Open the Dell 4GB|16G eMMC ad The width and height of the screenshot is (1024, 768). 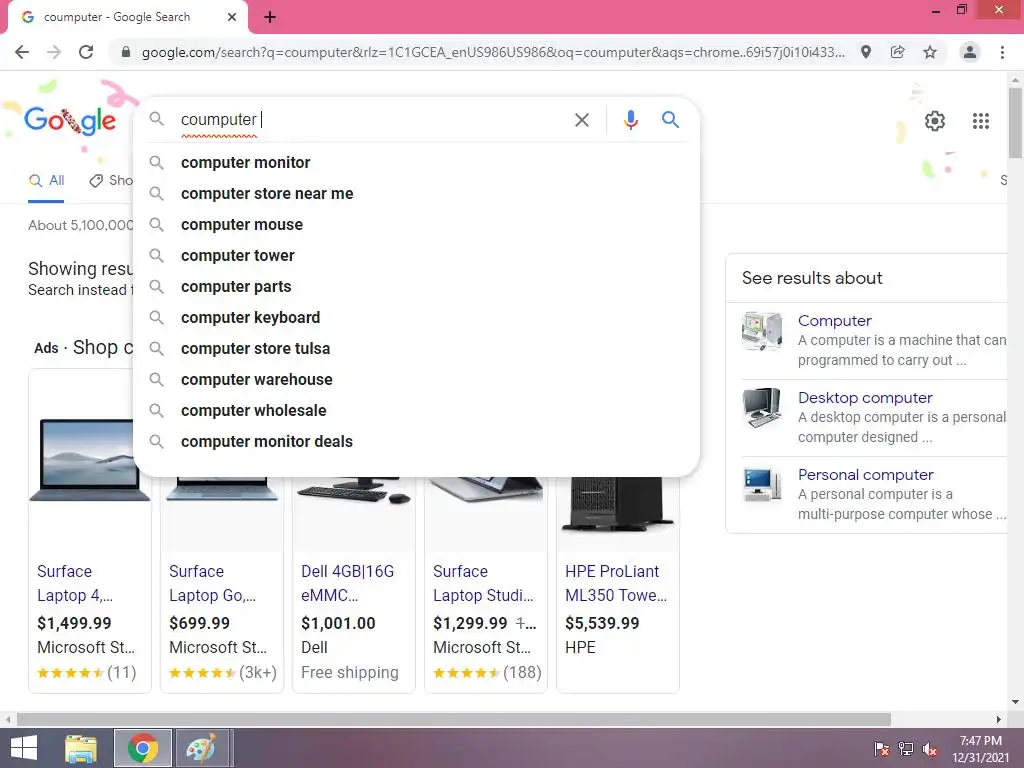click(x=347, y=583)
